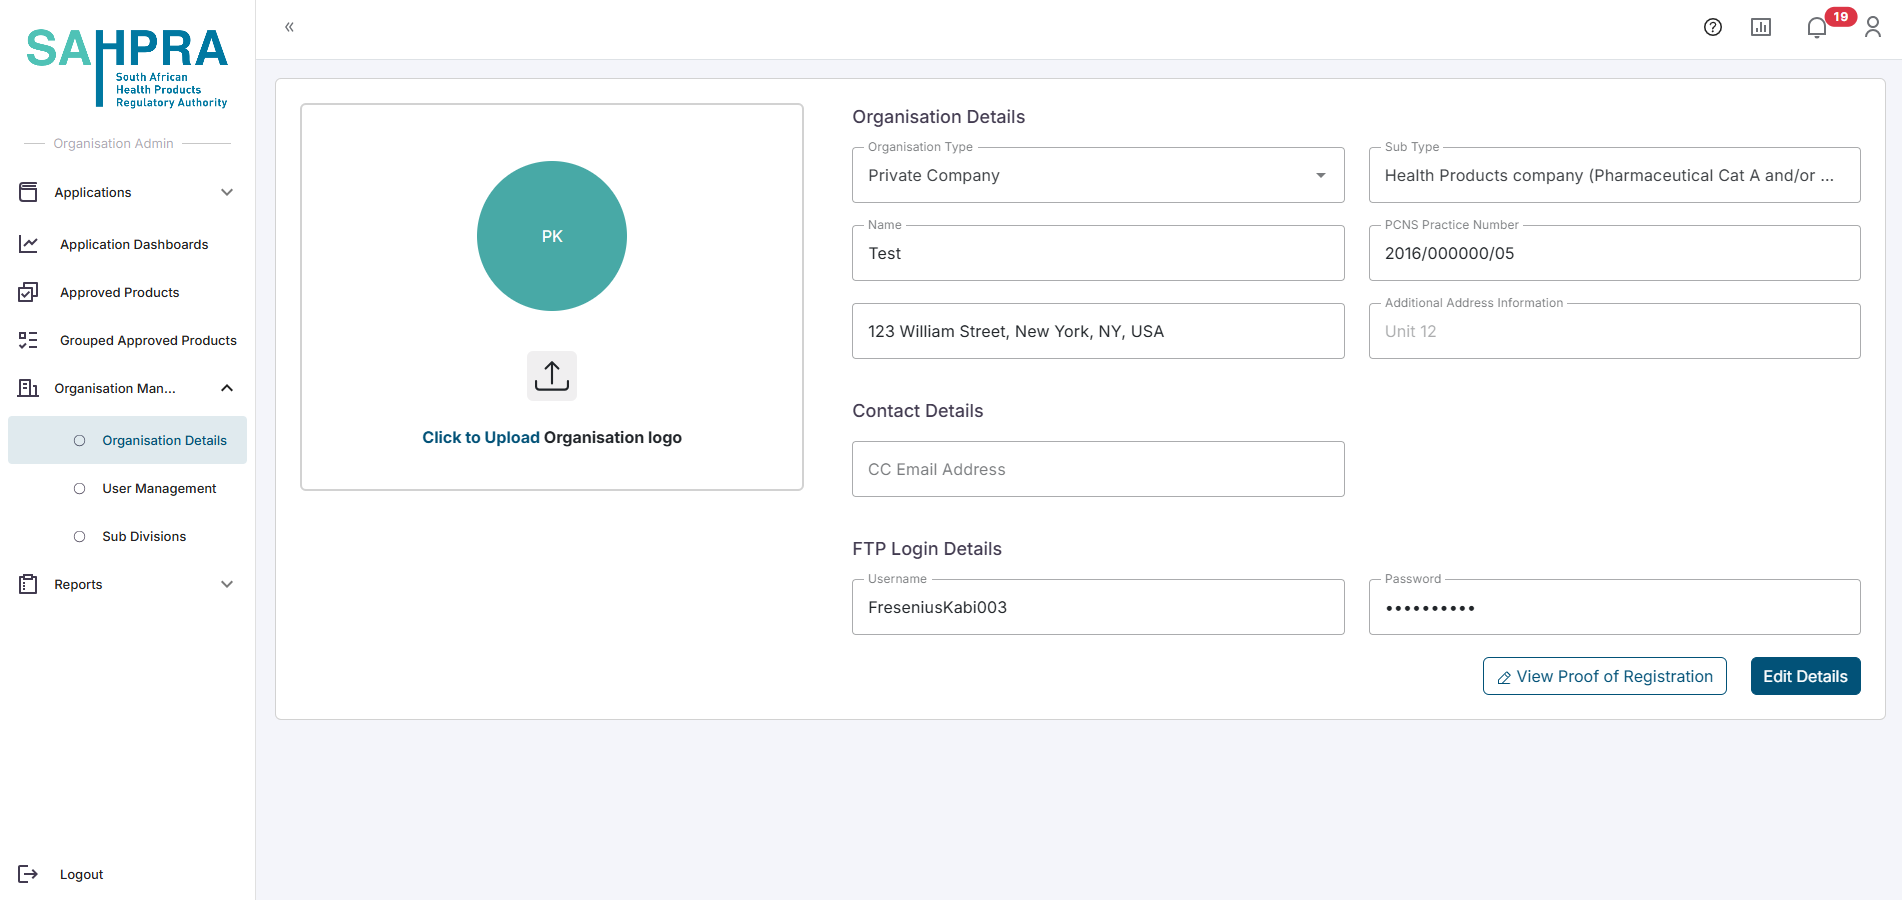The image size is (1902, 900).
Task: Click the address field 123 William Street
Action: 1098,331
